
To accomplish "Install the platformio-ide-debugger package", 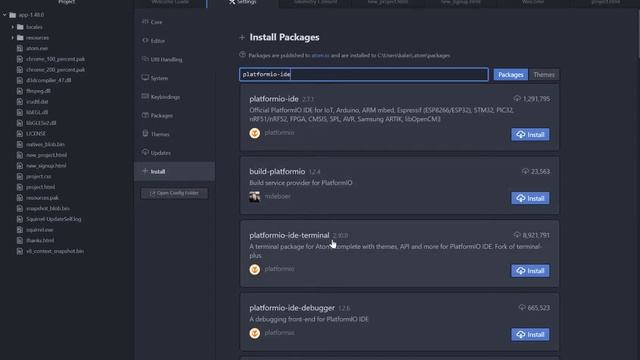I will tap(530, 334).
